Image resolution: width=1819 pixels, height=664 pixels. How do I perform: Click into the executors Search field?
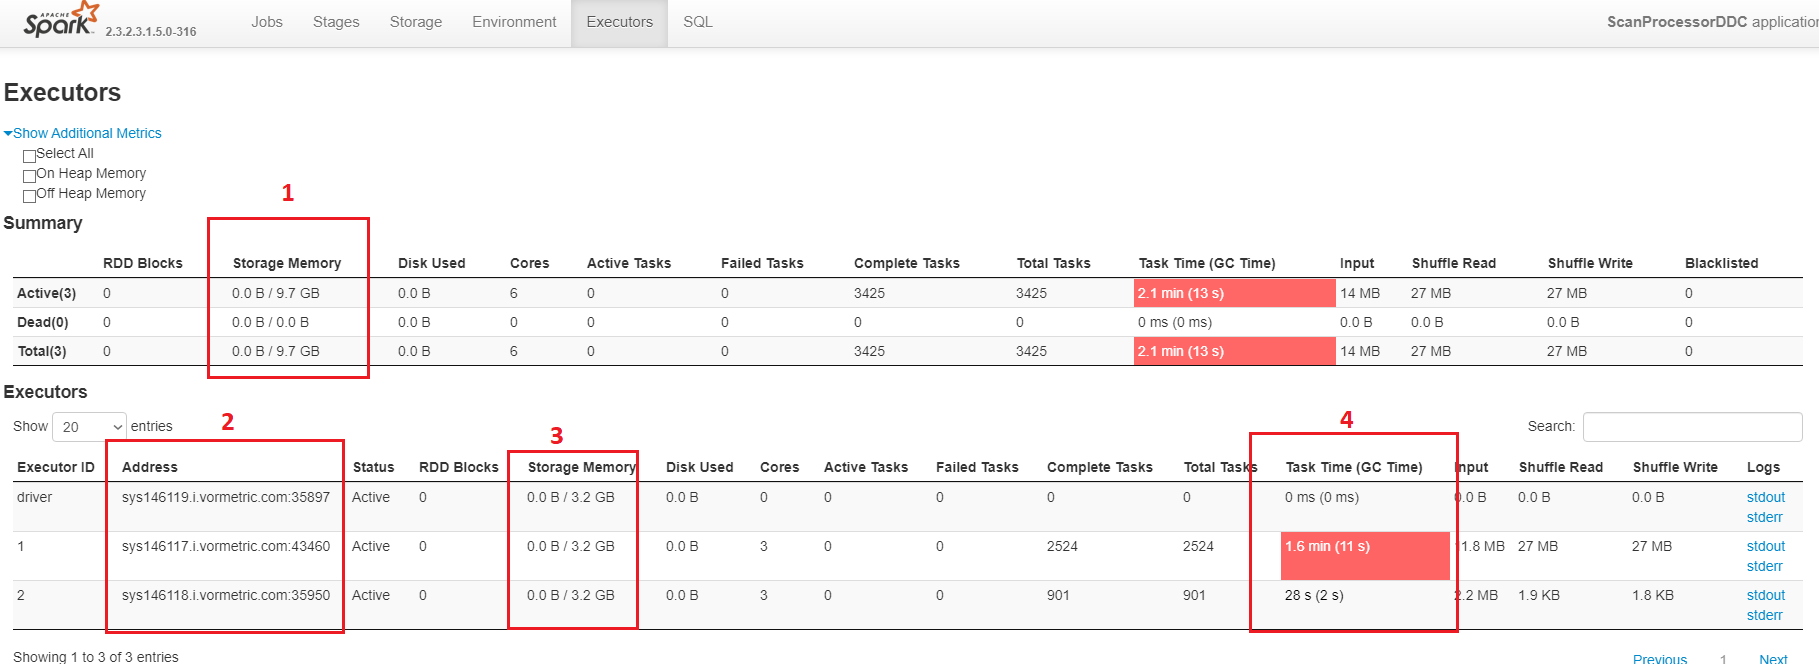(x=1692, y=427)
